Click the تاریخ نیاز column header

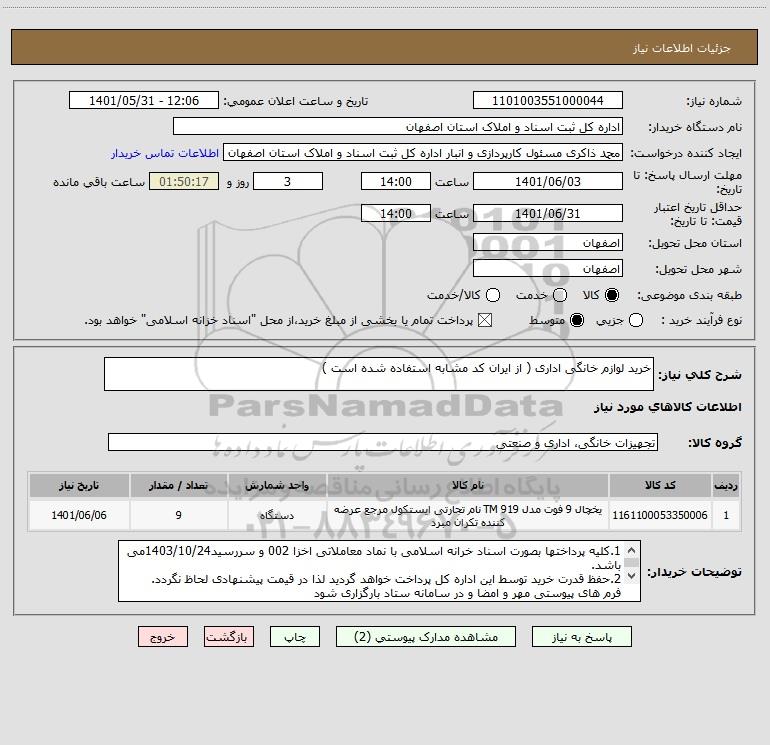tap(79, 485)
